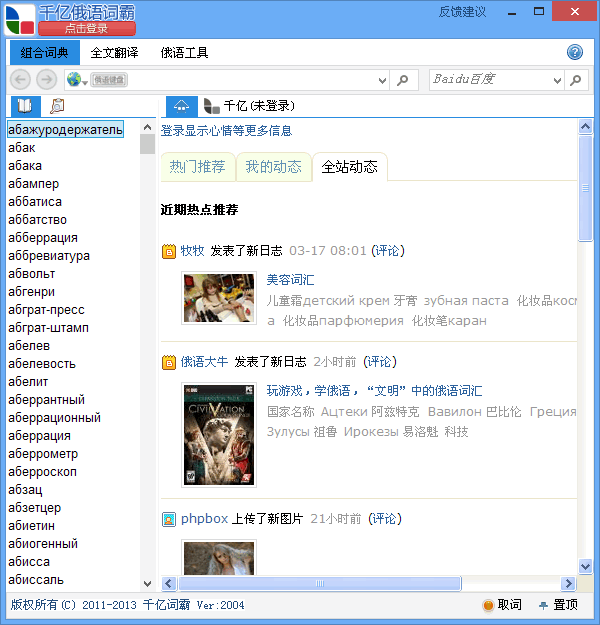
Task: Open user 俄语大牛 profile link
Action: pos(204,362)
